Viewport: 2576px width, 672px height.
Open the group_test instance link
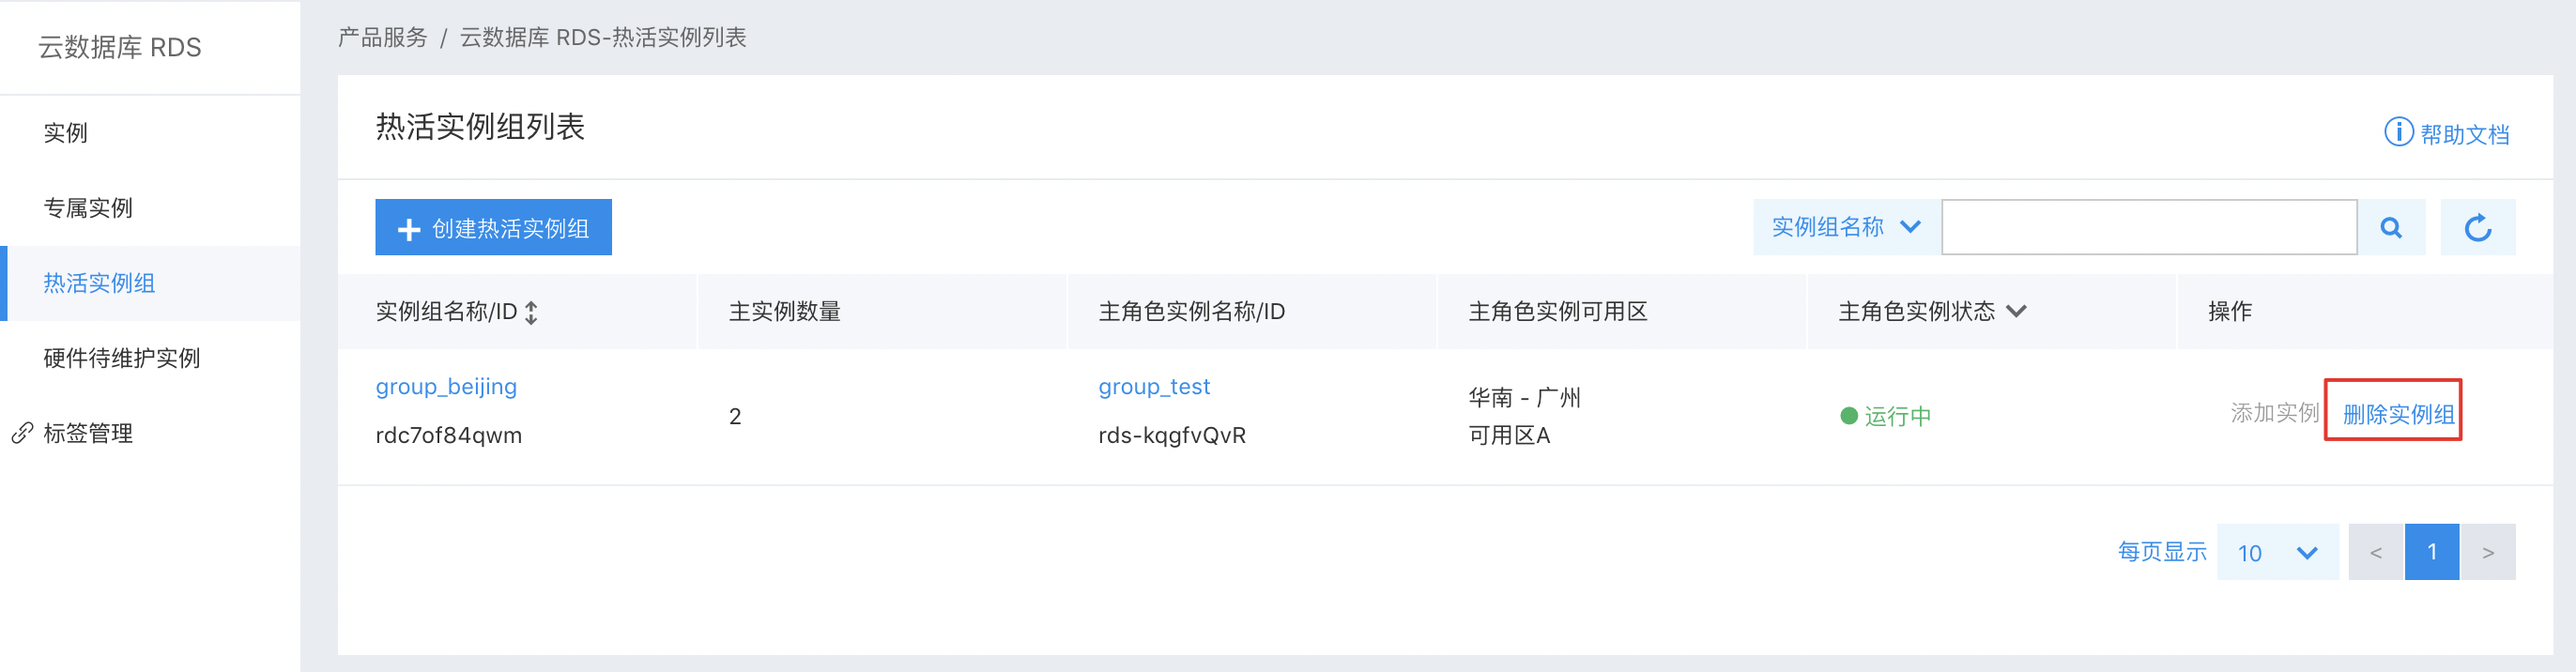point(1154,387)
